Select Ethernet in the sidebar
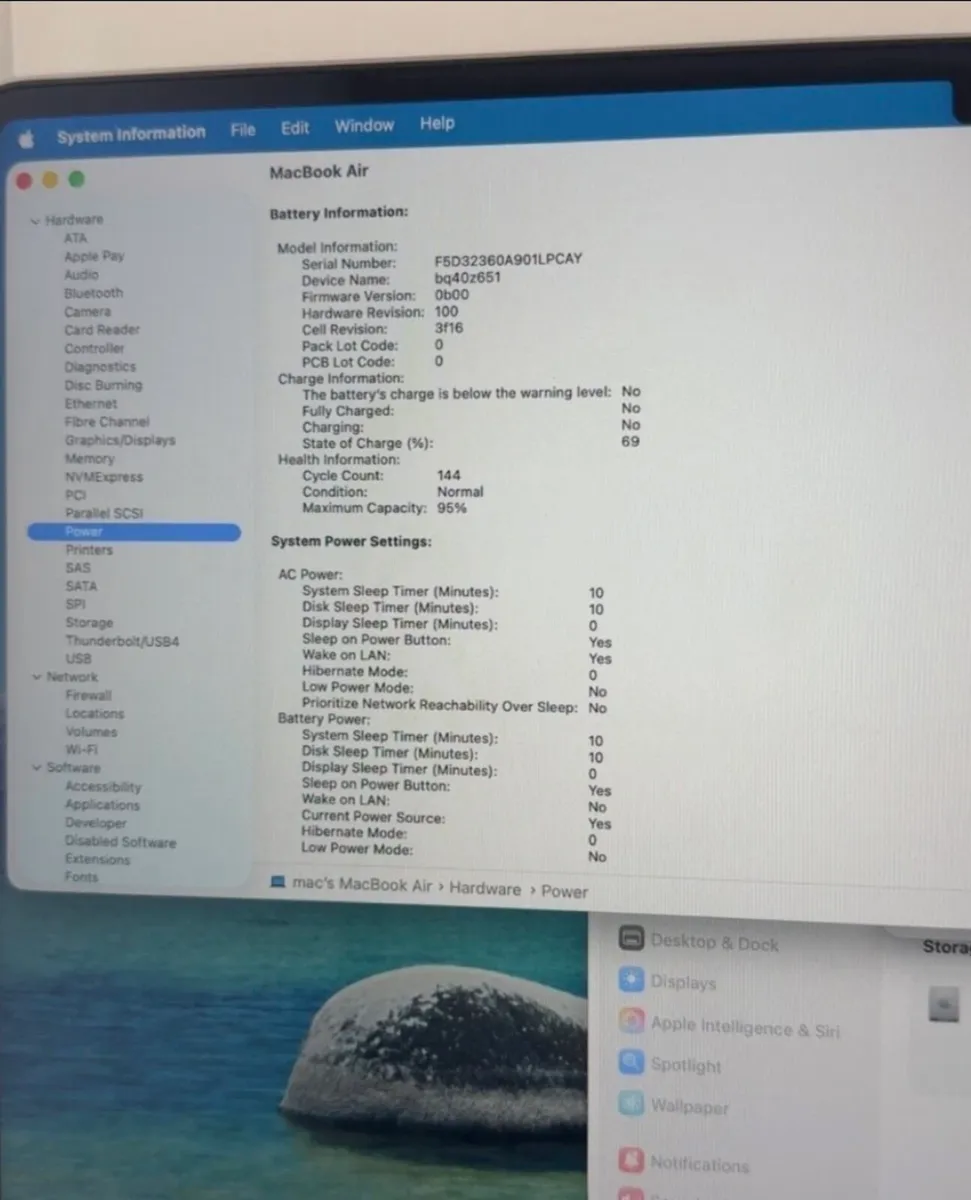Screen dimensions: 971x1200 click(x=91, y=403)
